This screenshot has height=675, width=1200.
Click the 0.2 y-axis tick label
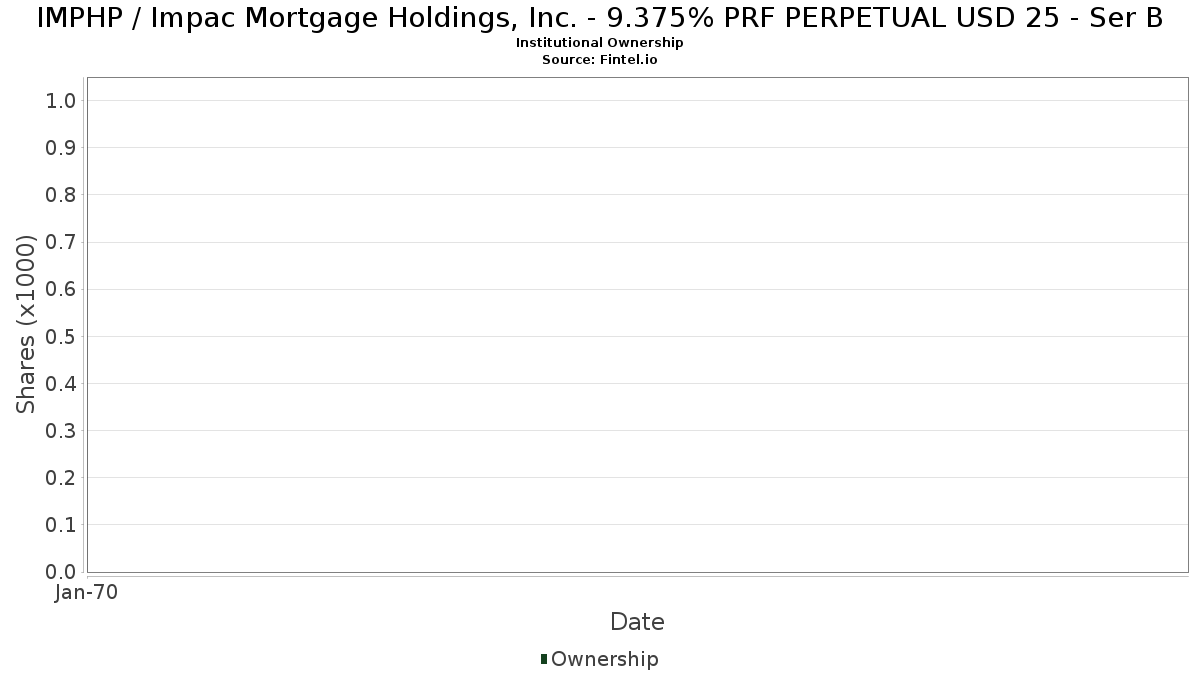pyautogui.click(x=61, y=477)
